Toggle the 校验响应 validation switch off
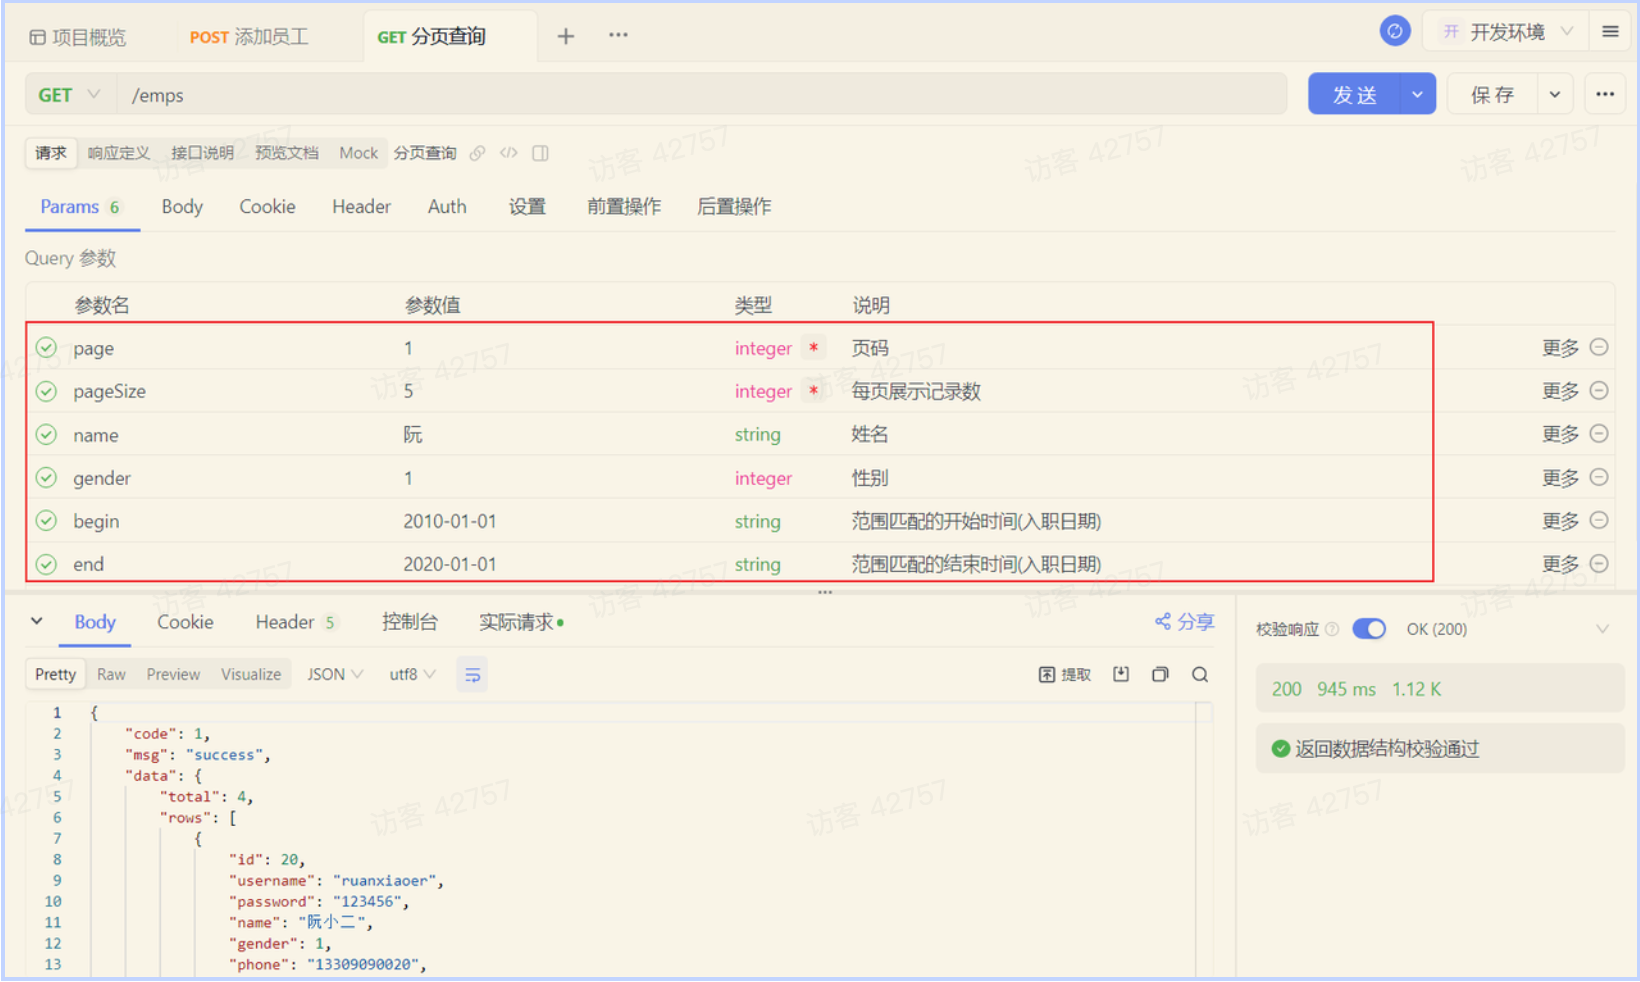Viewport: 1640px width, 982px height. click(x=1369, y=629)
